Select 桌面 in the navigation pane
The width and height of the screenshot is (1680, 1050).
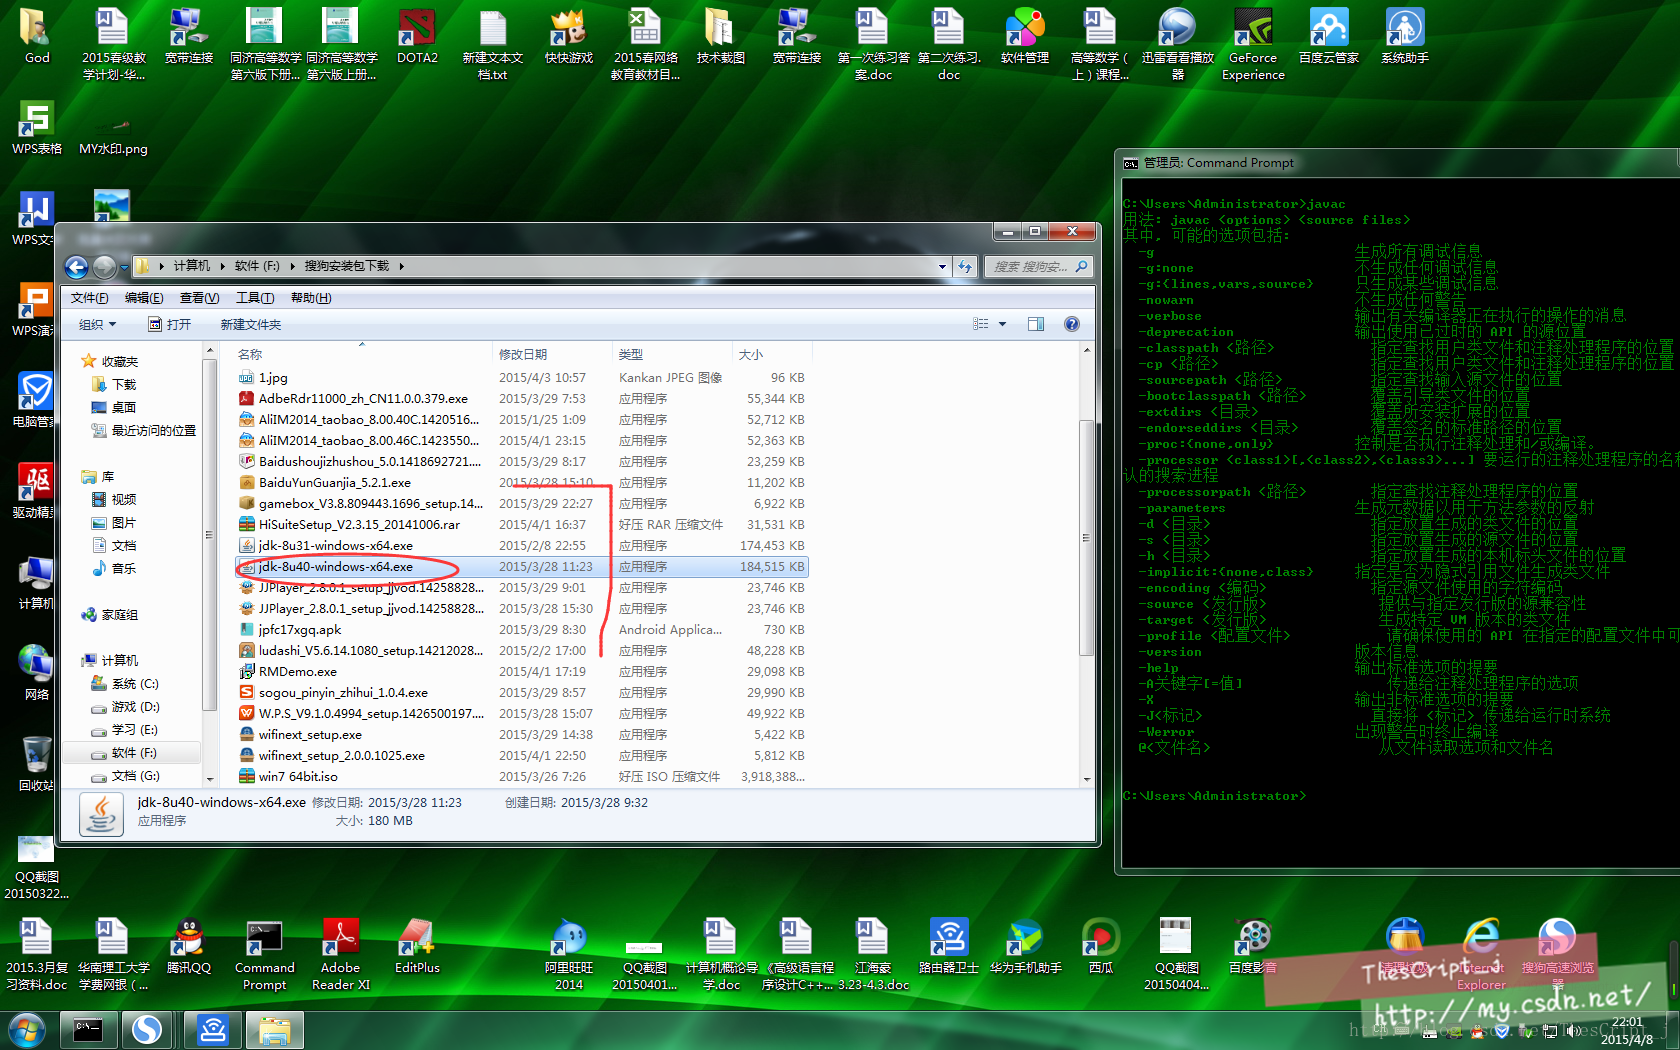click(x=124, y=408)
